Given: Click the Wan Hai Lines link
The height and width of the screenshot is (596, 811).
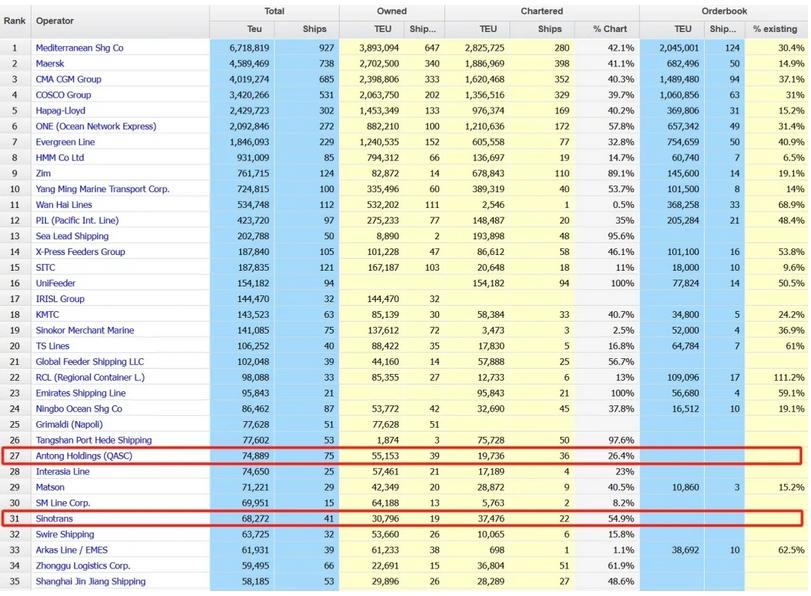Looking at the screenshot, I should [64, 205].
